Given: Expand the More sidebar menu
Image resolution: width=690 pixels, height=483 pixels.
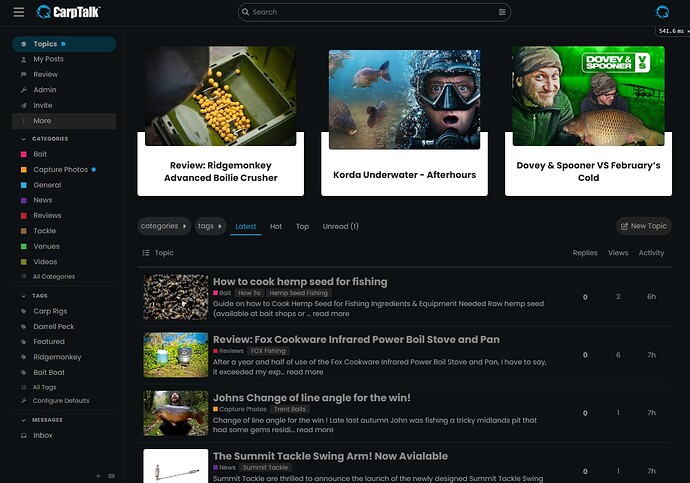Looking at the screenshot, I should pyautogui.click(x=64, y=121).
